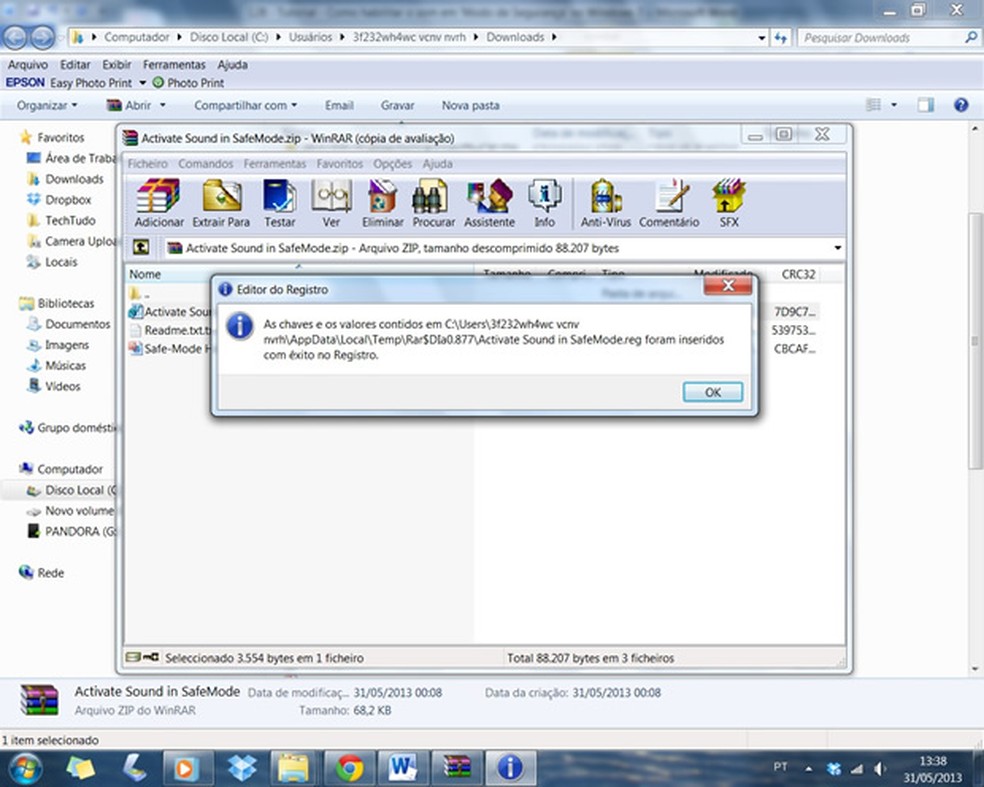Viewport: 984px width, 787px height.
Task: Click the Explorer back navigation arrow
Action: click(x=15, y=38)
